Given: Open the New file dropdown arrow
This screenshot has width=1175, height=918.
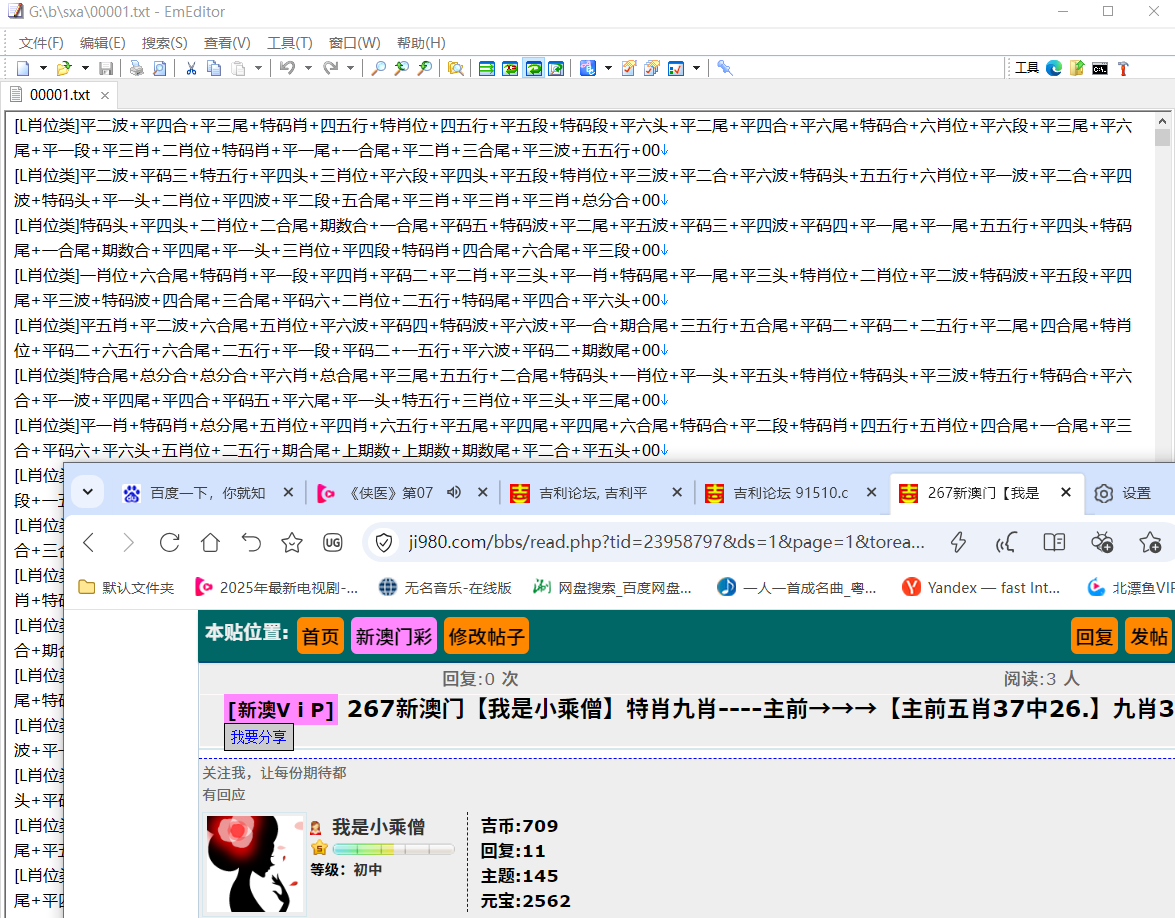Looking at the screenshot, I should point(43,68).
